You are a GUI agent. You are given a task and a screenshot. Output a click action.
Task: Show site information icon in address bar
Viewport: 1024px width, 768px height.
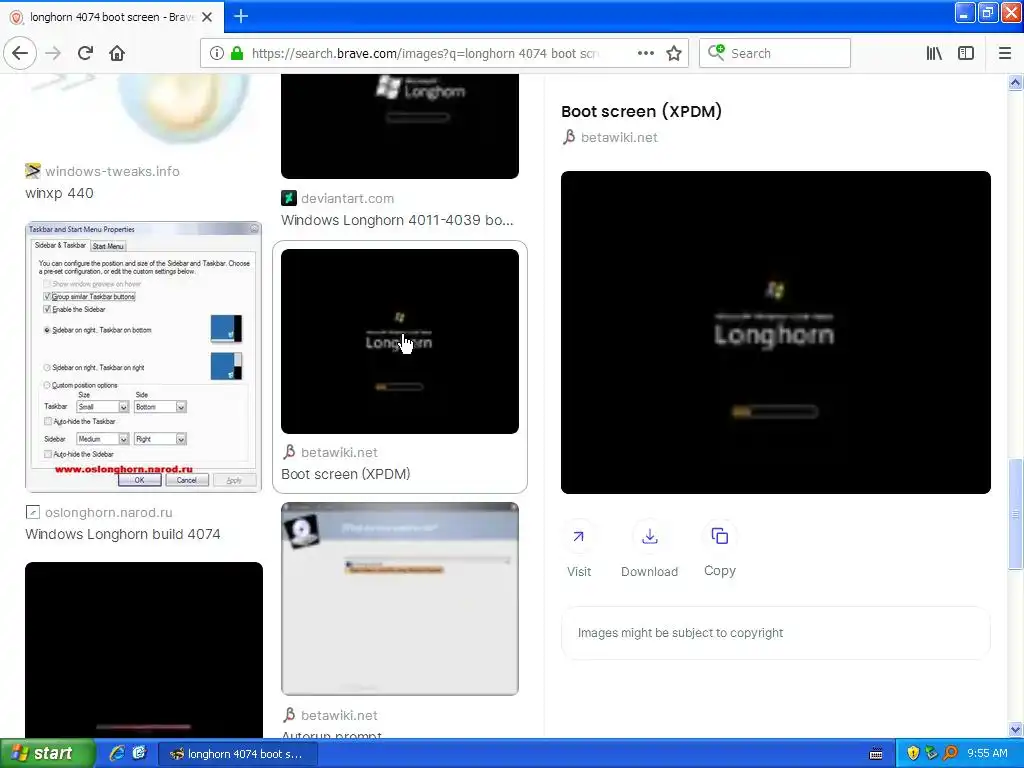coord(217,53)
